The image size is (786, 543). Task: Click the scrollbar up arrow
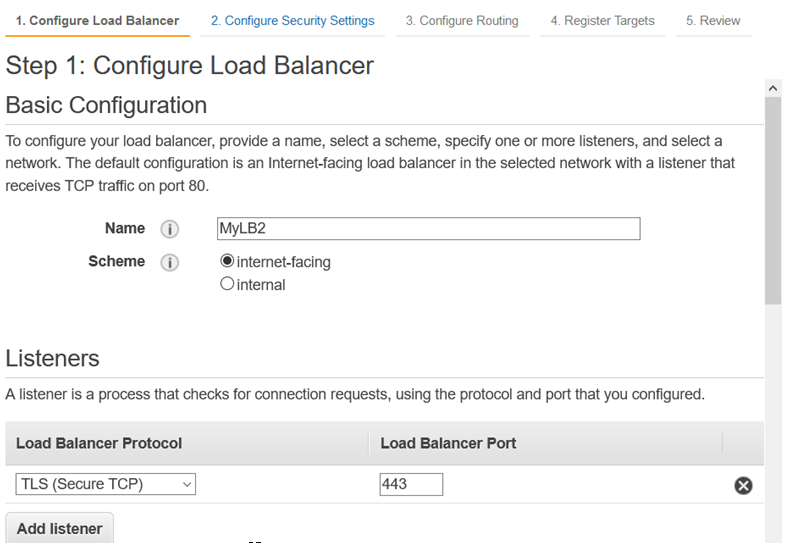pyautogui.click(x=773, y=89)
